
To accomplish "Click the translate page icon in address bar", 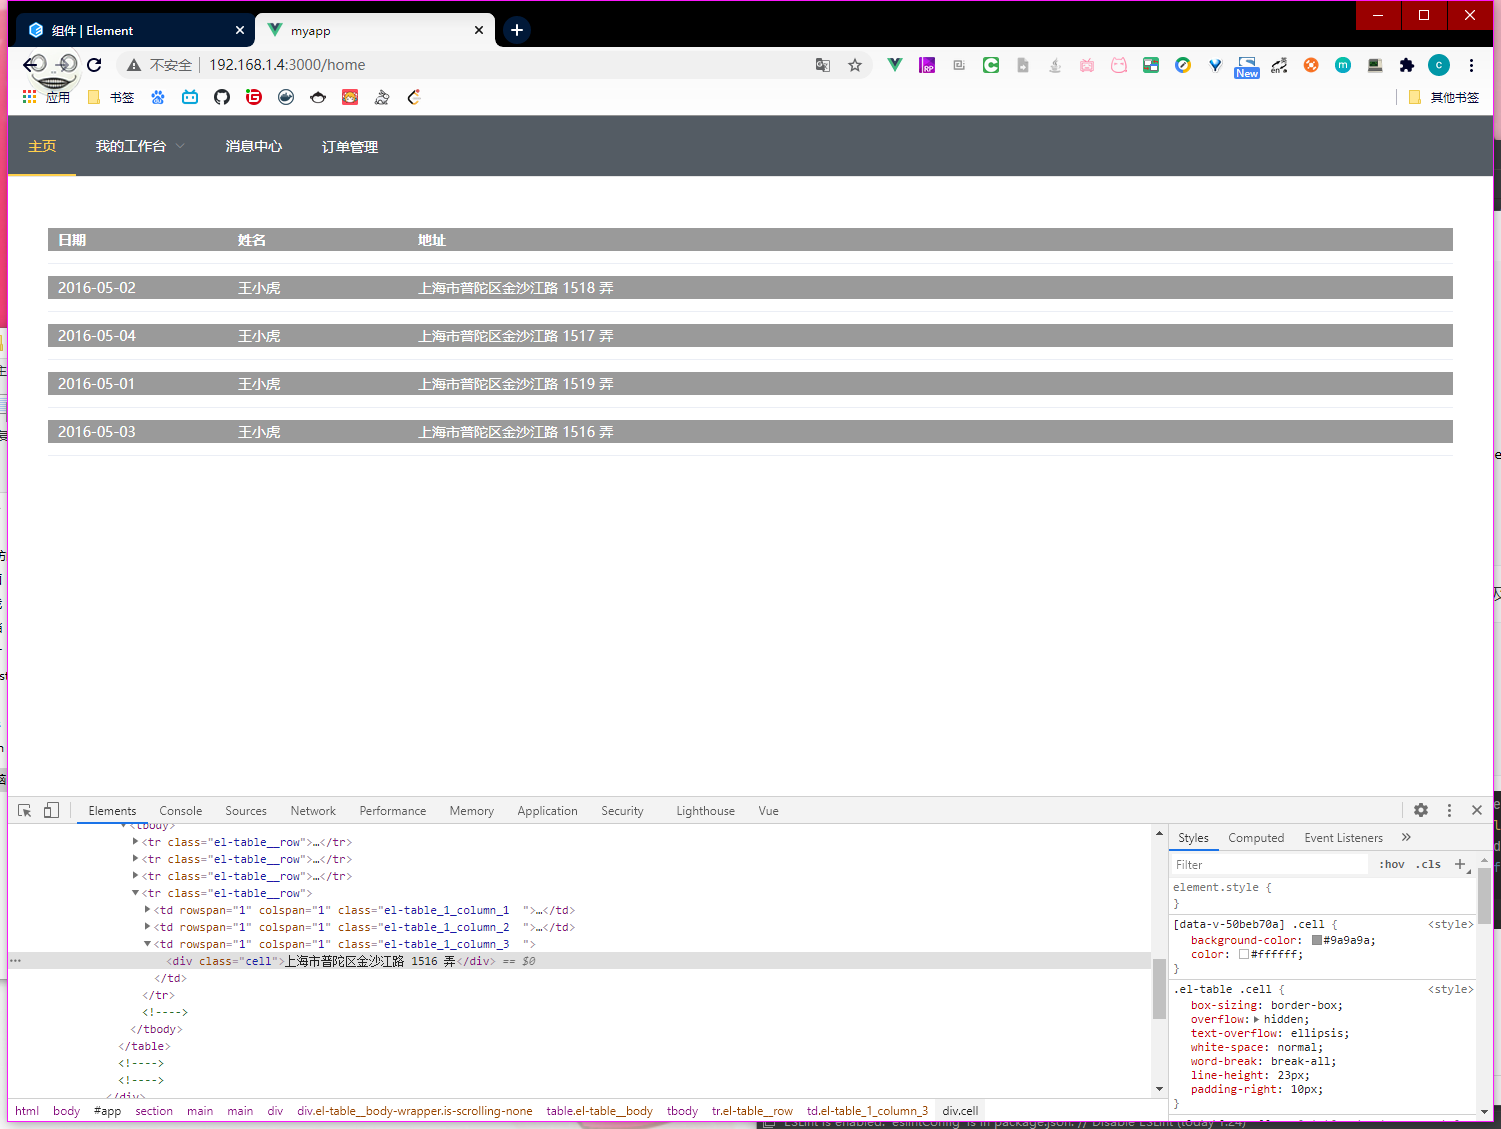I will click(823, 65).
